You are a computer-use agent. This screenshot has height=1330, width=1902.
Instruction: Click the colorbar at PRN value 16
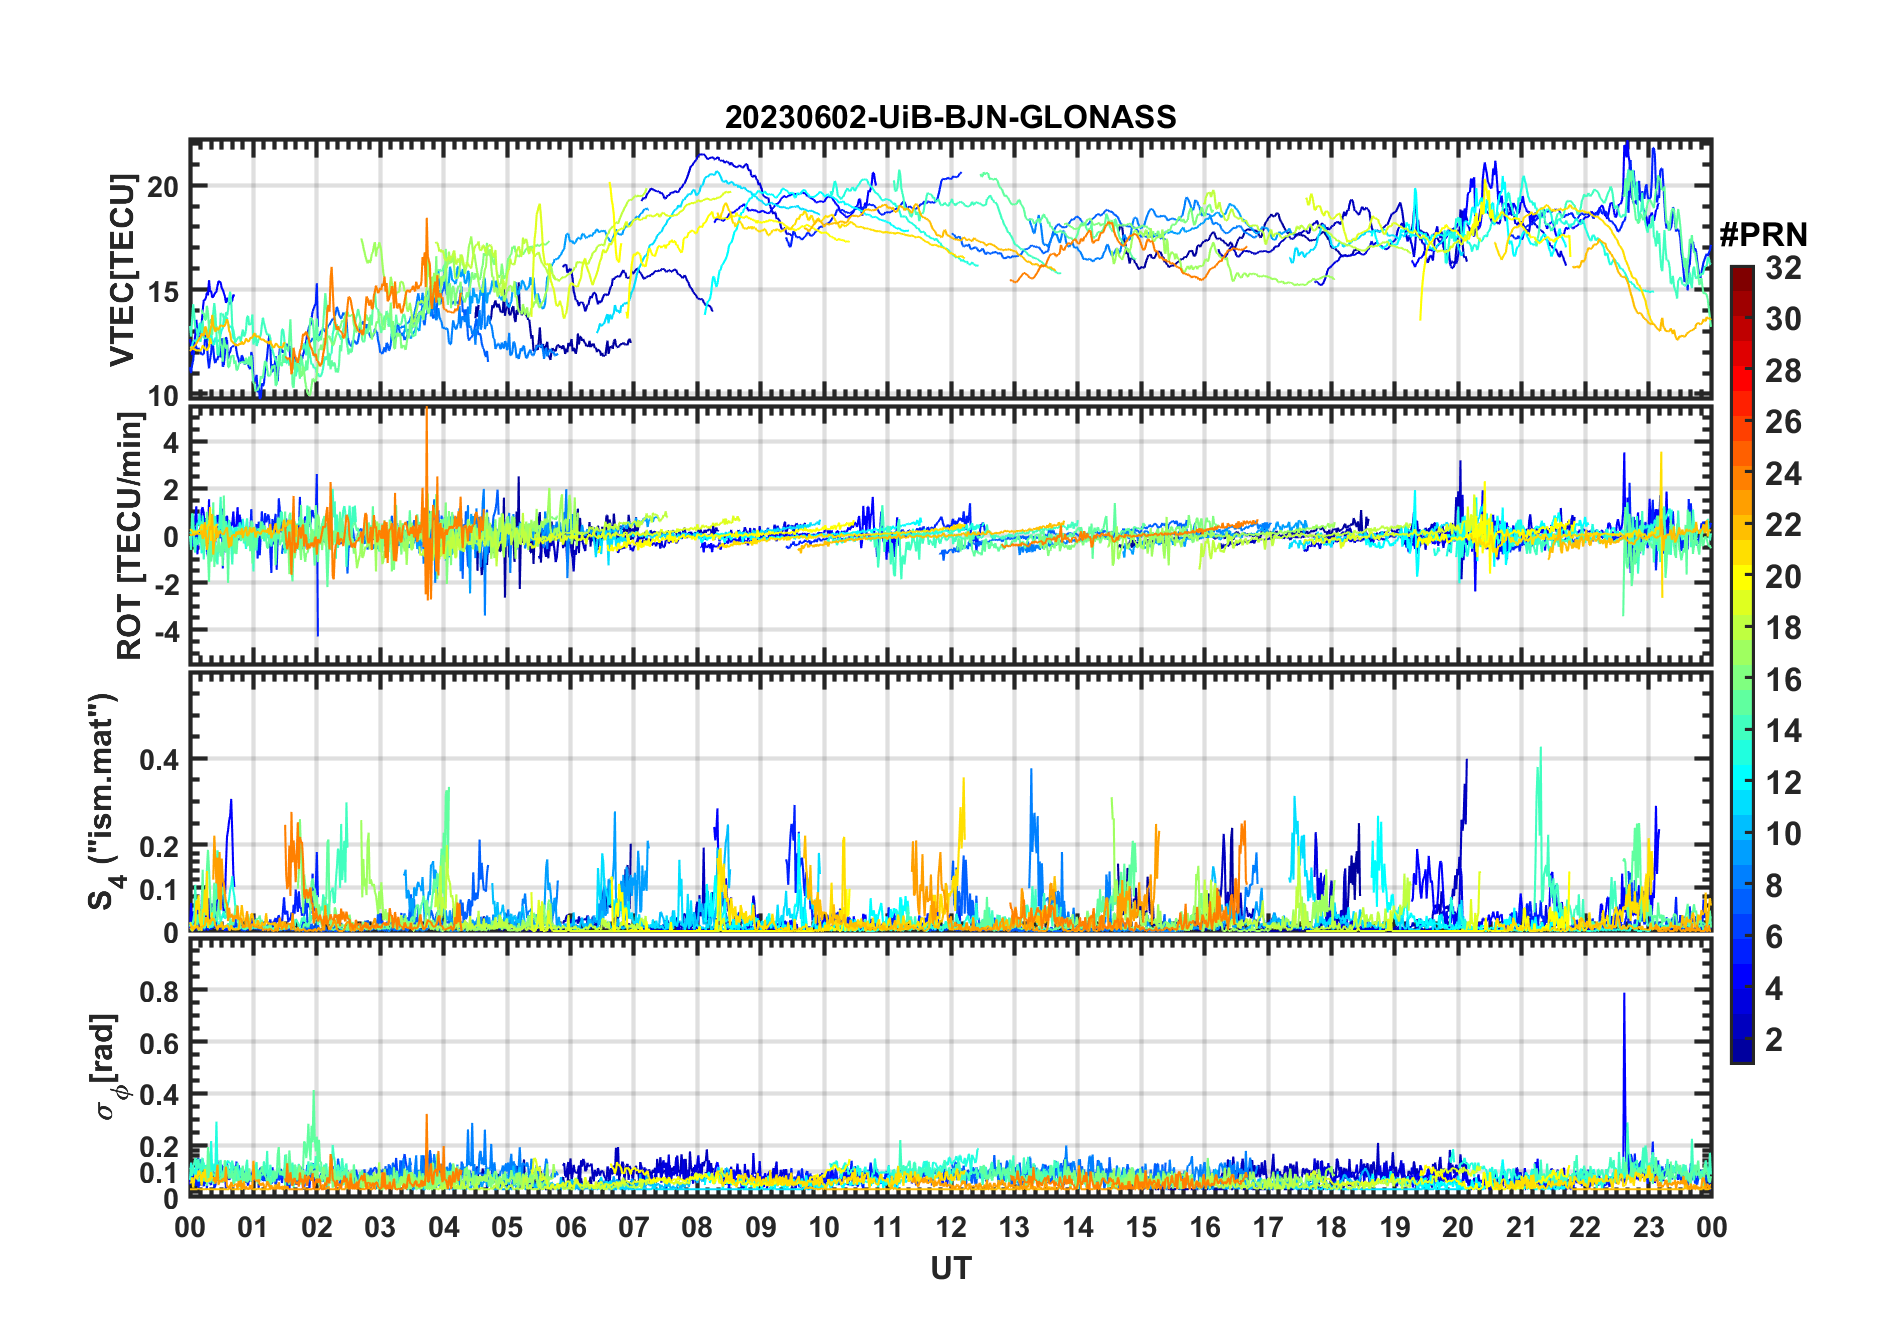point(1741,680)
